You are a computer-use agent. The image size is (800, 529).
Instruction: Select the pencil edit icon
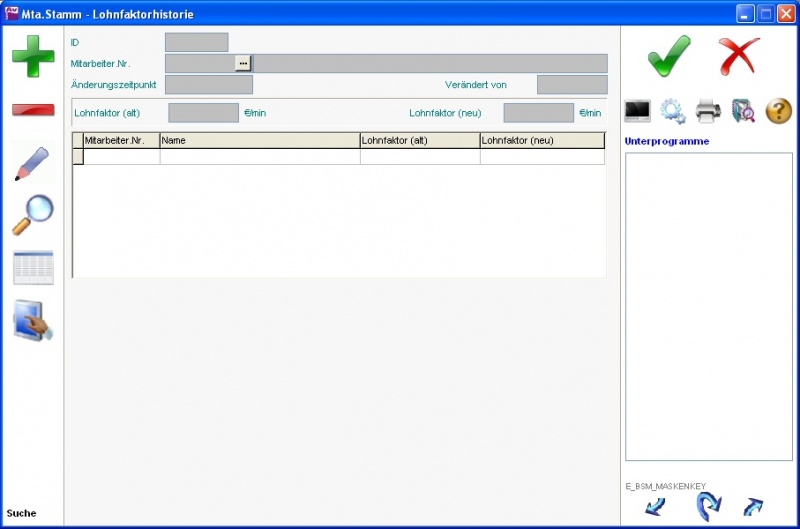point(33,163)
